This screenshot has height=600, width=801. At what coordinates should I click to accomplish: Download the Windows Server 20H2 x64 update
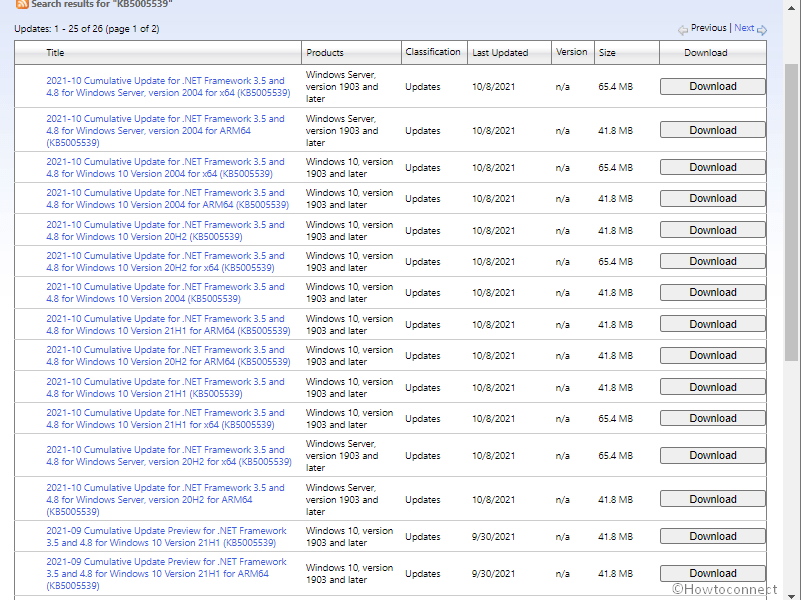tap(712, 455)
